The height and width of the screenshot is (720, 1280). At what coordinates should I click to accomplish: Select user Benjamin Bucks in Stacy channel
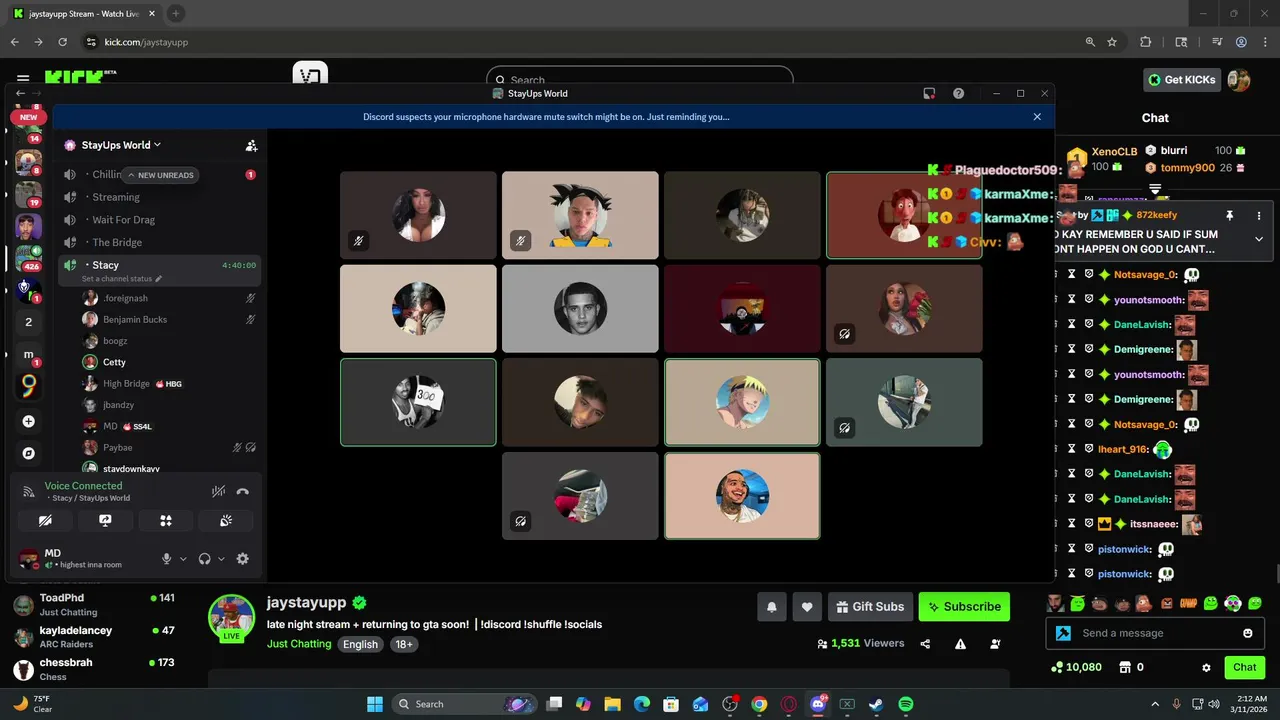135,320
